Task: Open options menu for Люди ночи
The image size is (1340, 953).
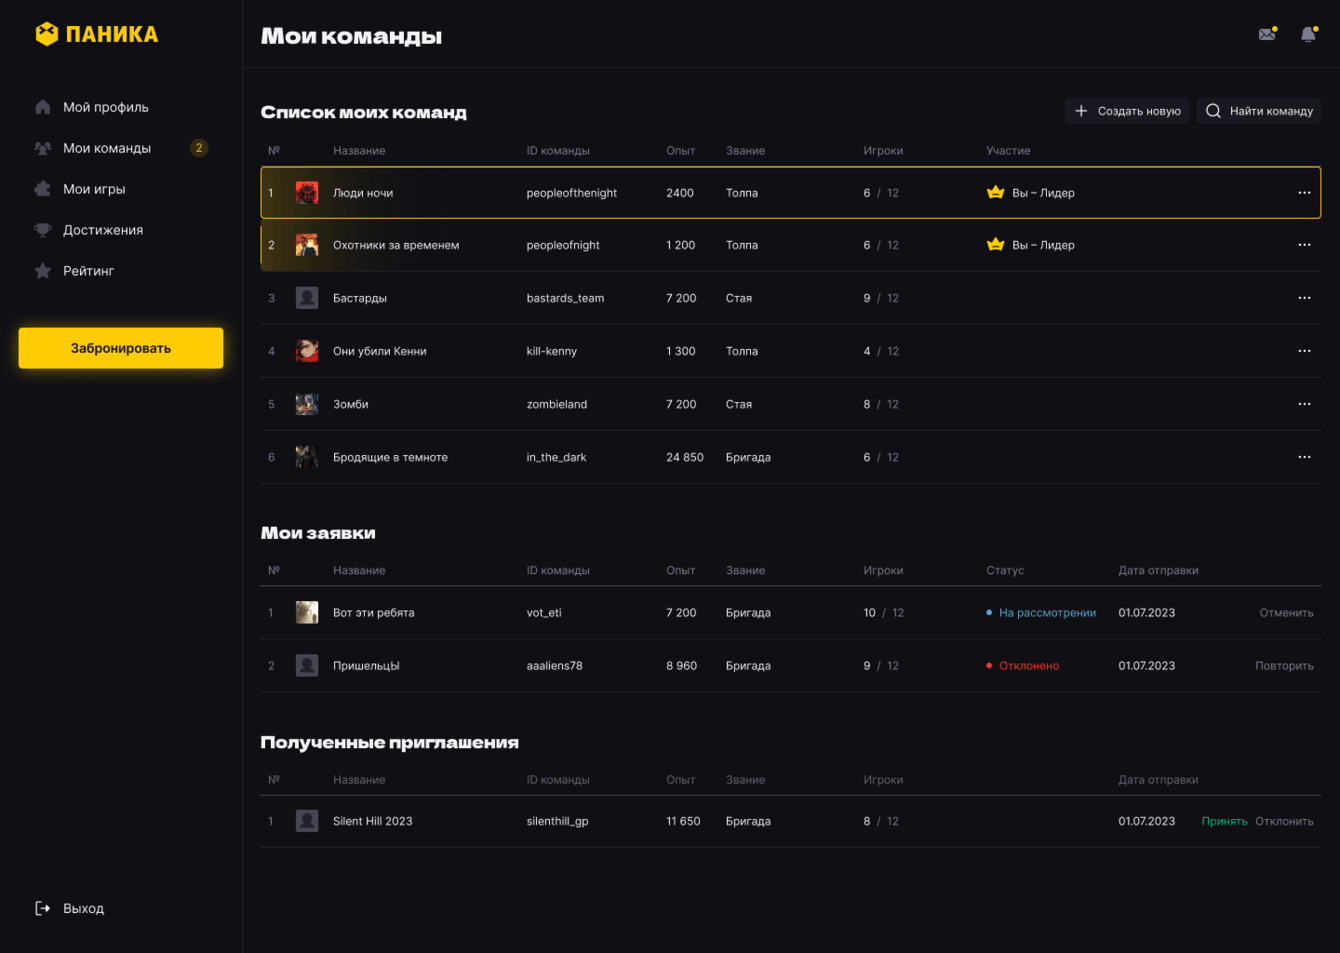Action: click(x=1304, y=193)
